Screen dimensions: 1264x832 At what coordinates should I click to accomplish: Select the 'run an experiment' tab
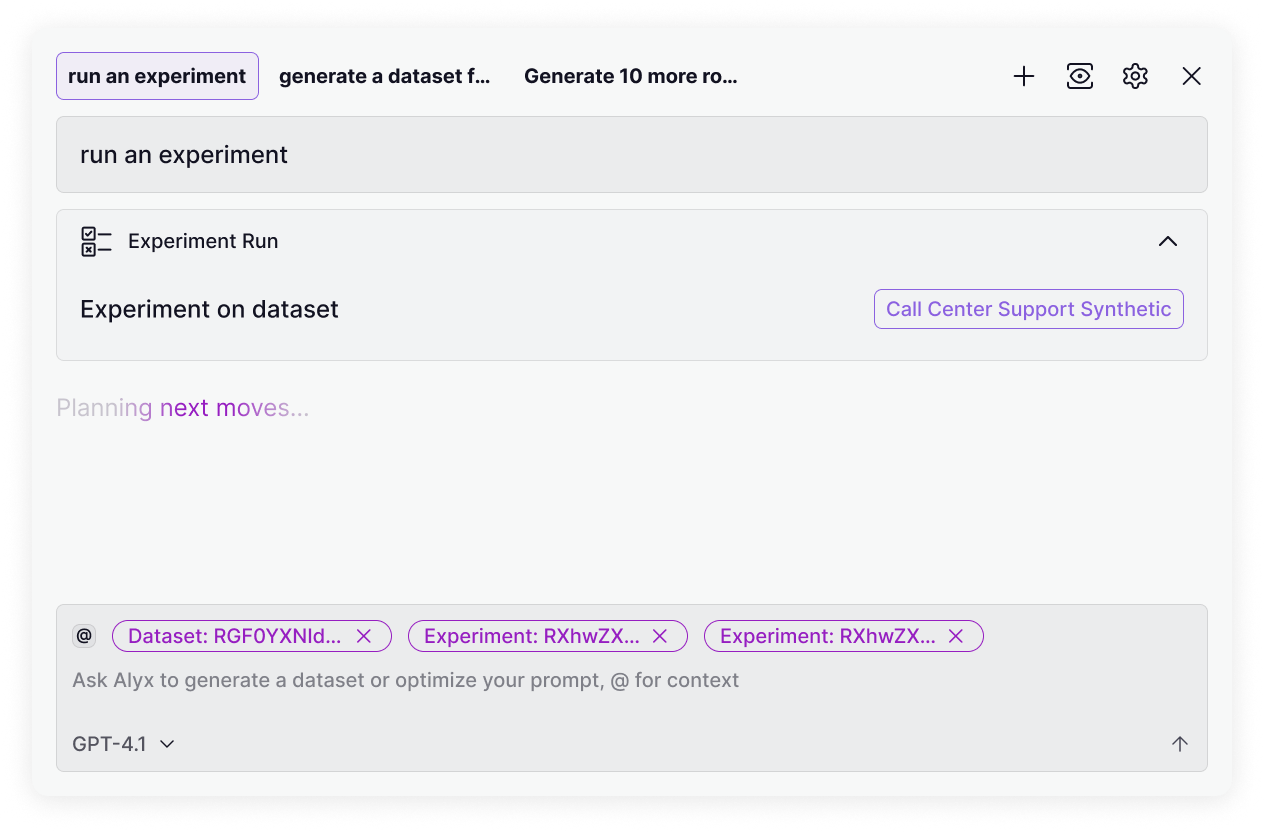pos(157,75)
